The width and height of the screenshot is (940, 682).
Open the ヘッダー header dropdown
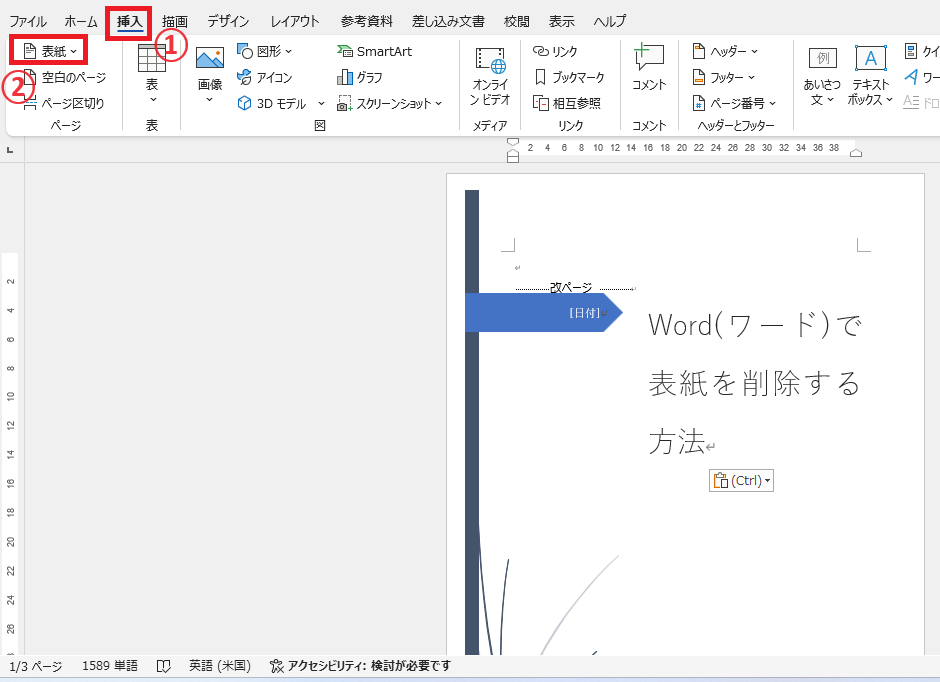(x=725, y=52)
